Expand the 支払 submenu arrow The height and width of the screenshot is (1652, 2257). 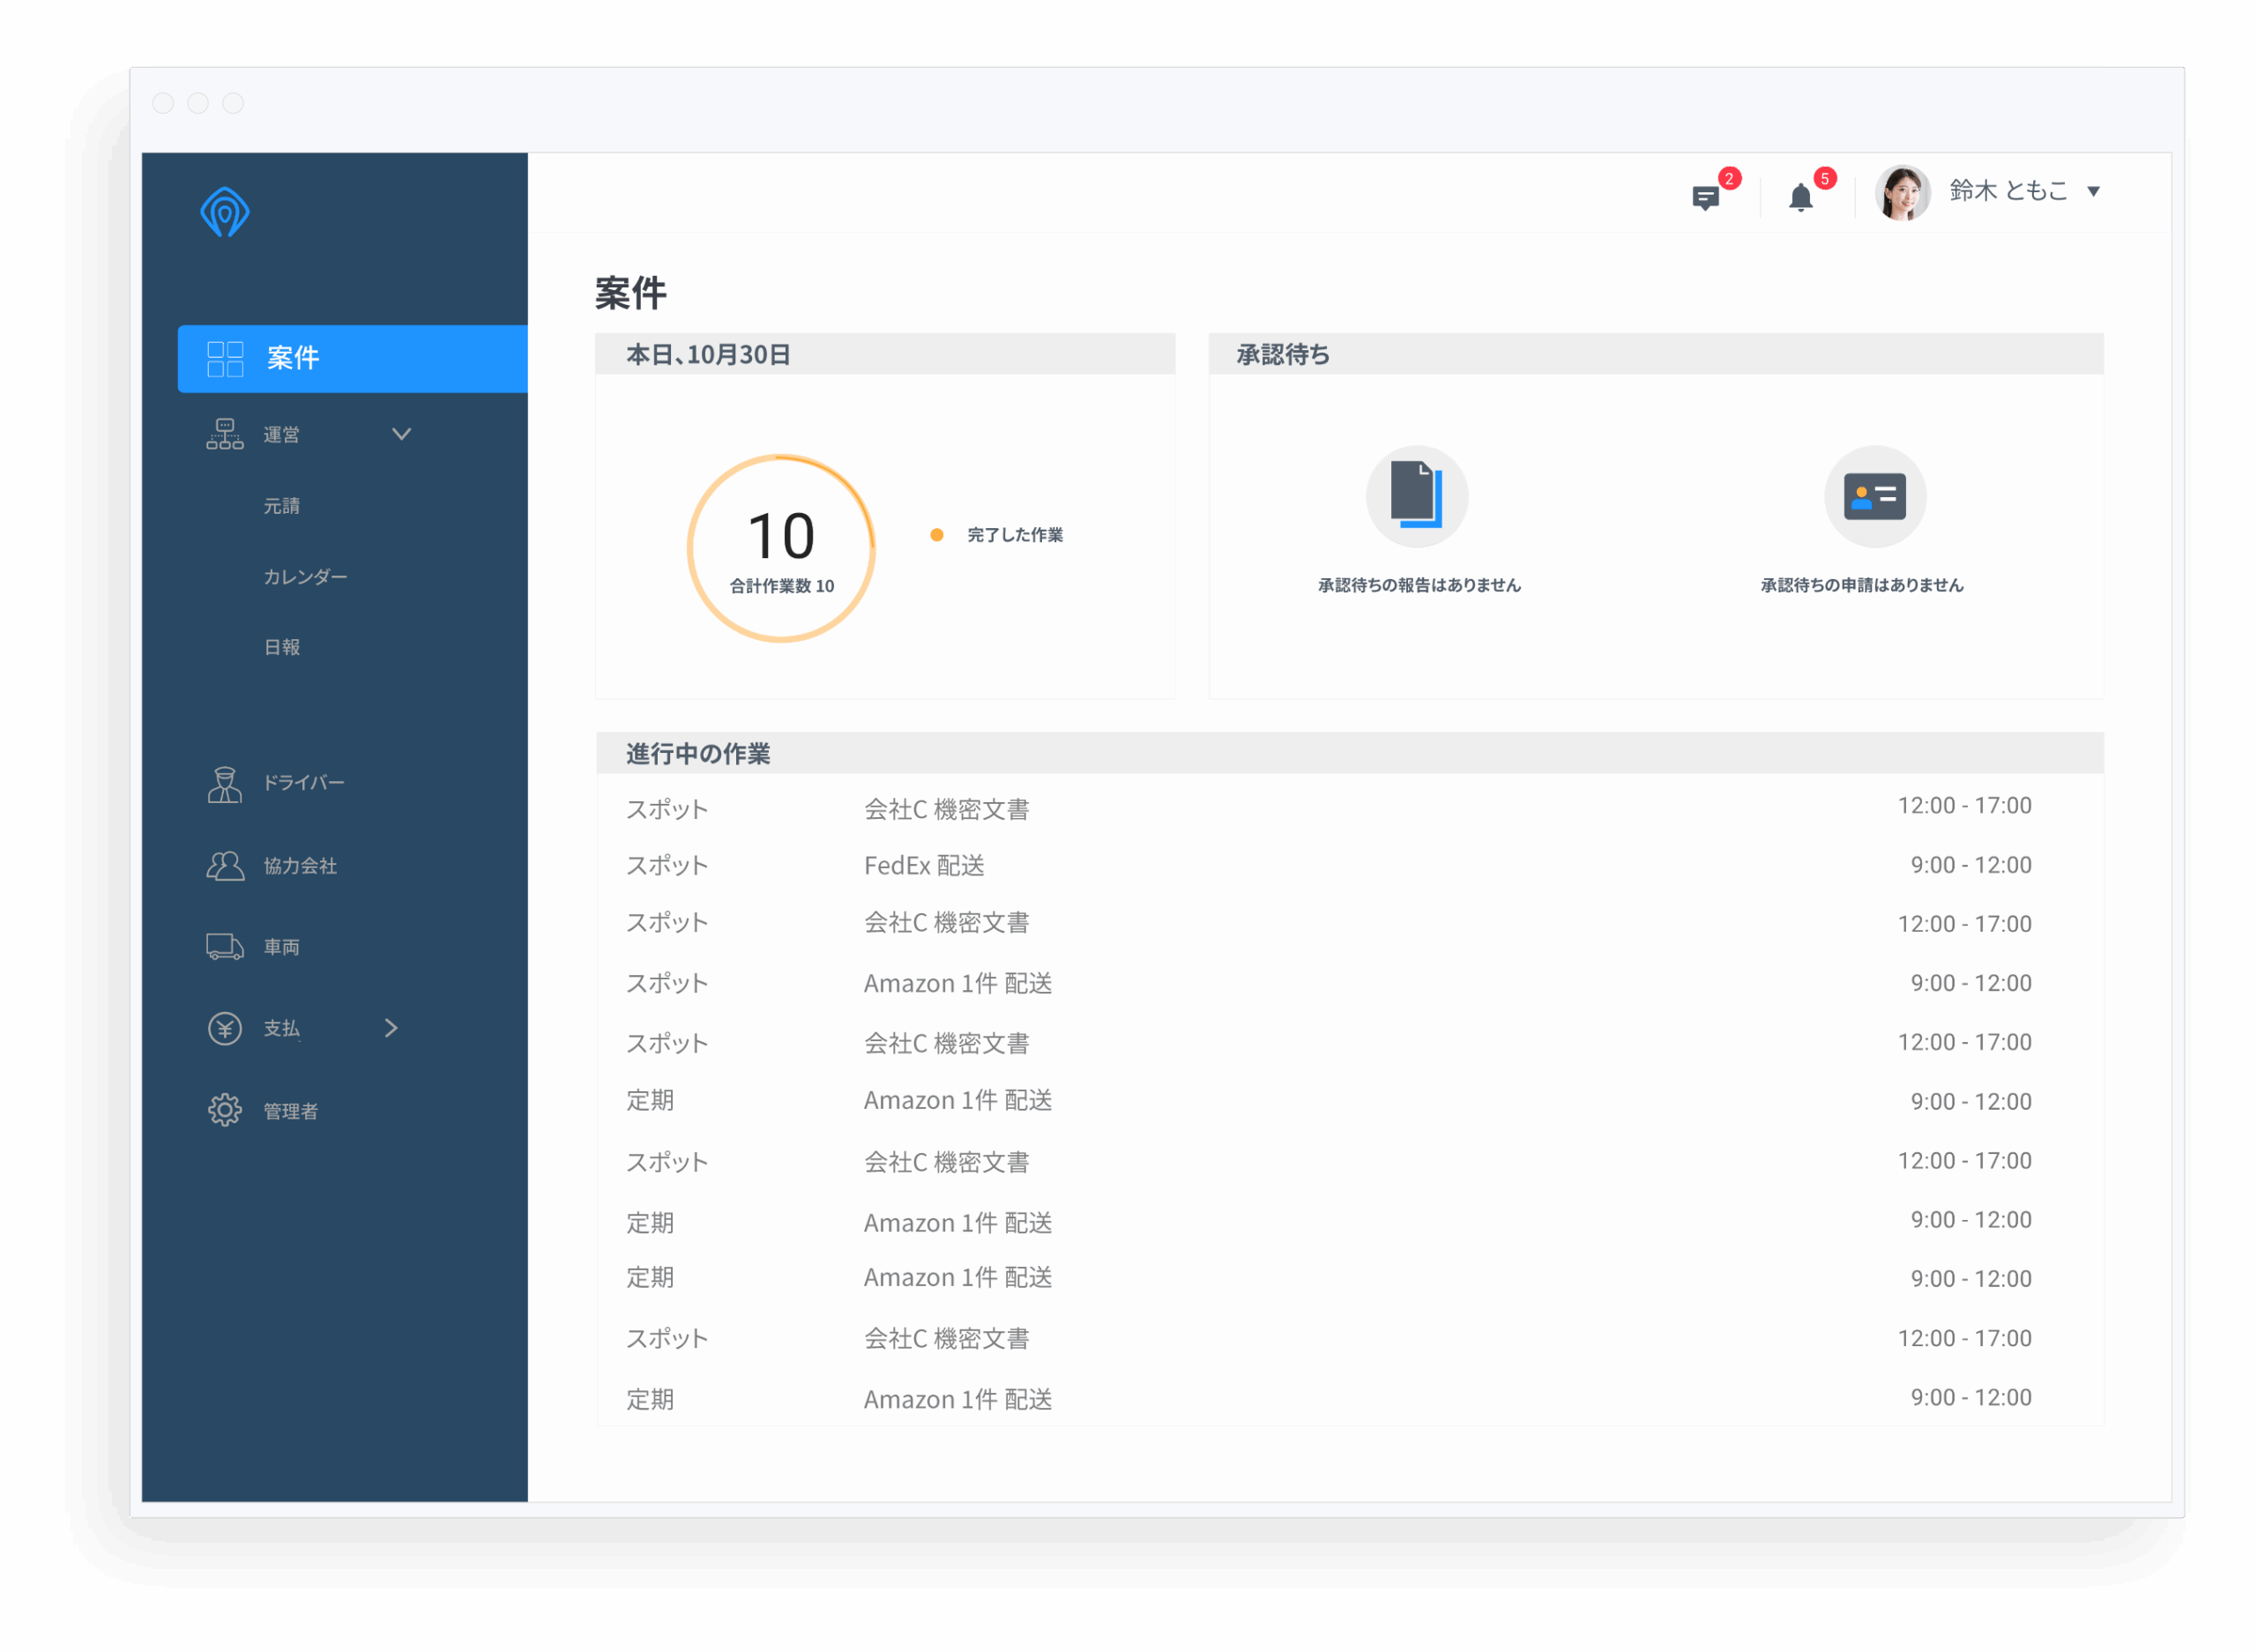click(391, 1028)
